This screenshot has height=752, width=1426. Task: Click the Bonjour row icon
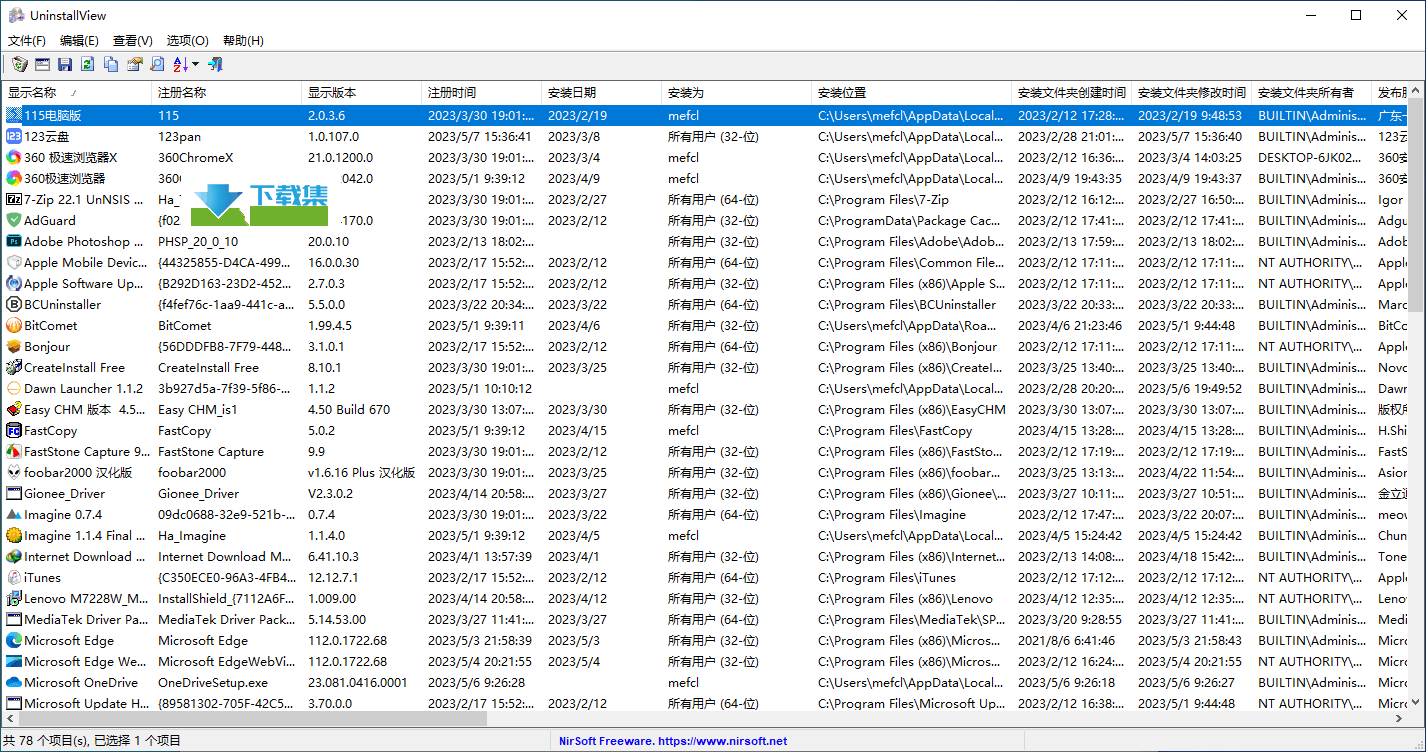click(14, 346)
